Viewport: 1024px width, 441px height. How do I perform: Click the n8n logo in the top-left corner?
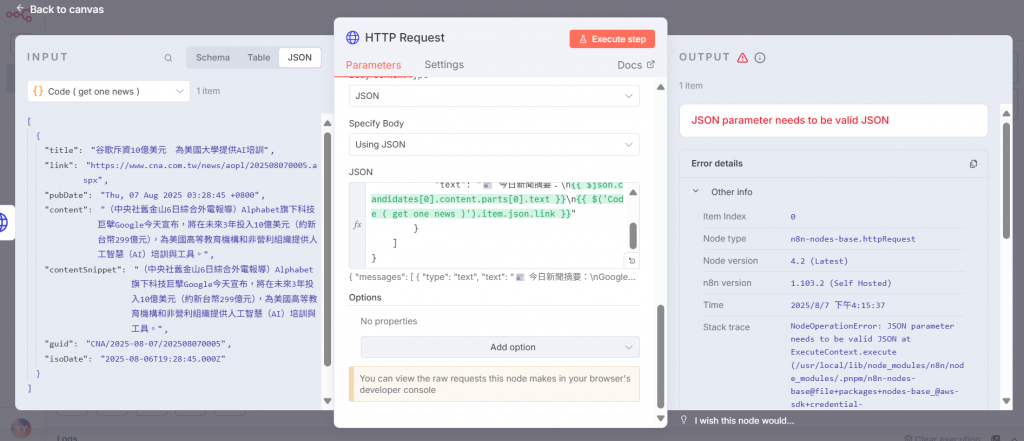(18, 12)
